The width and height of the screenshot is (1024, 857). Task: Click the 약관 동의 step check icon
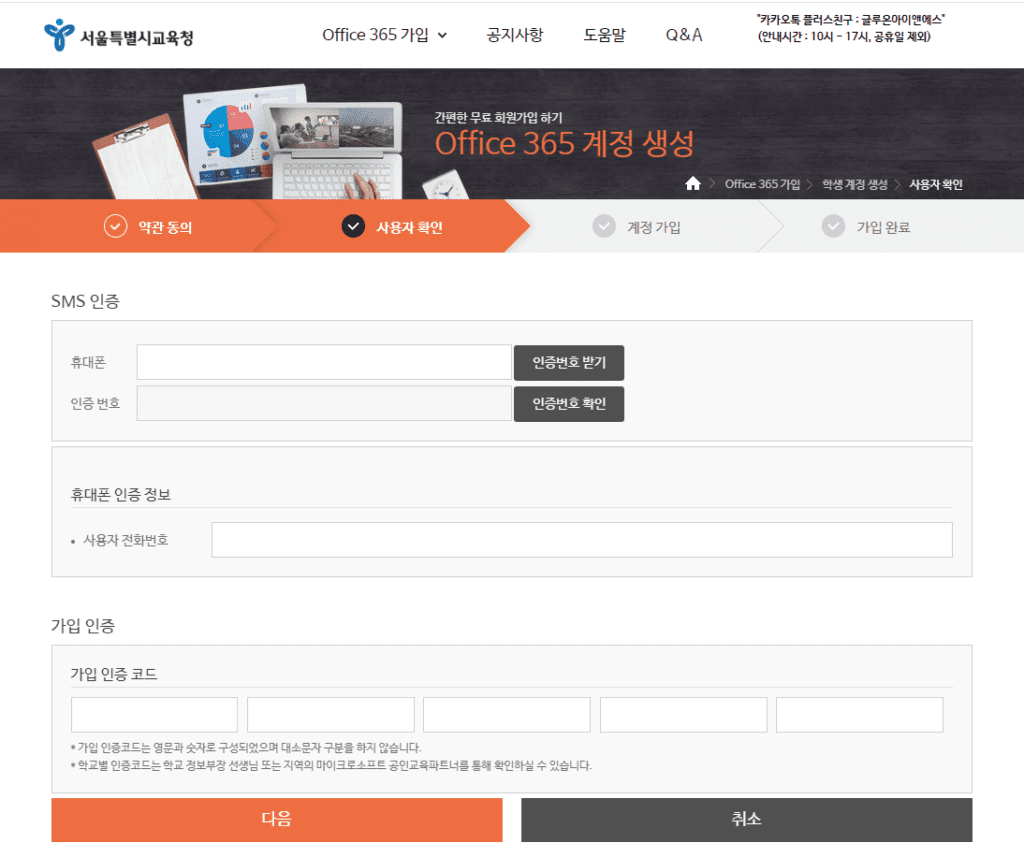click(x=116, y=227)
